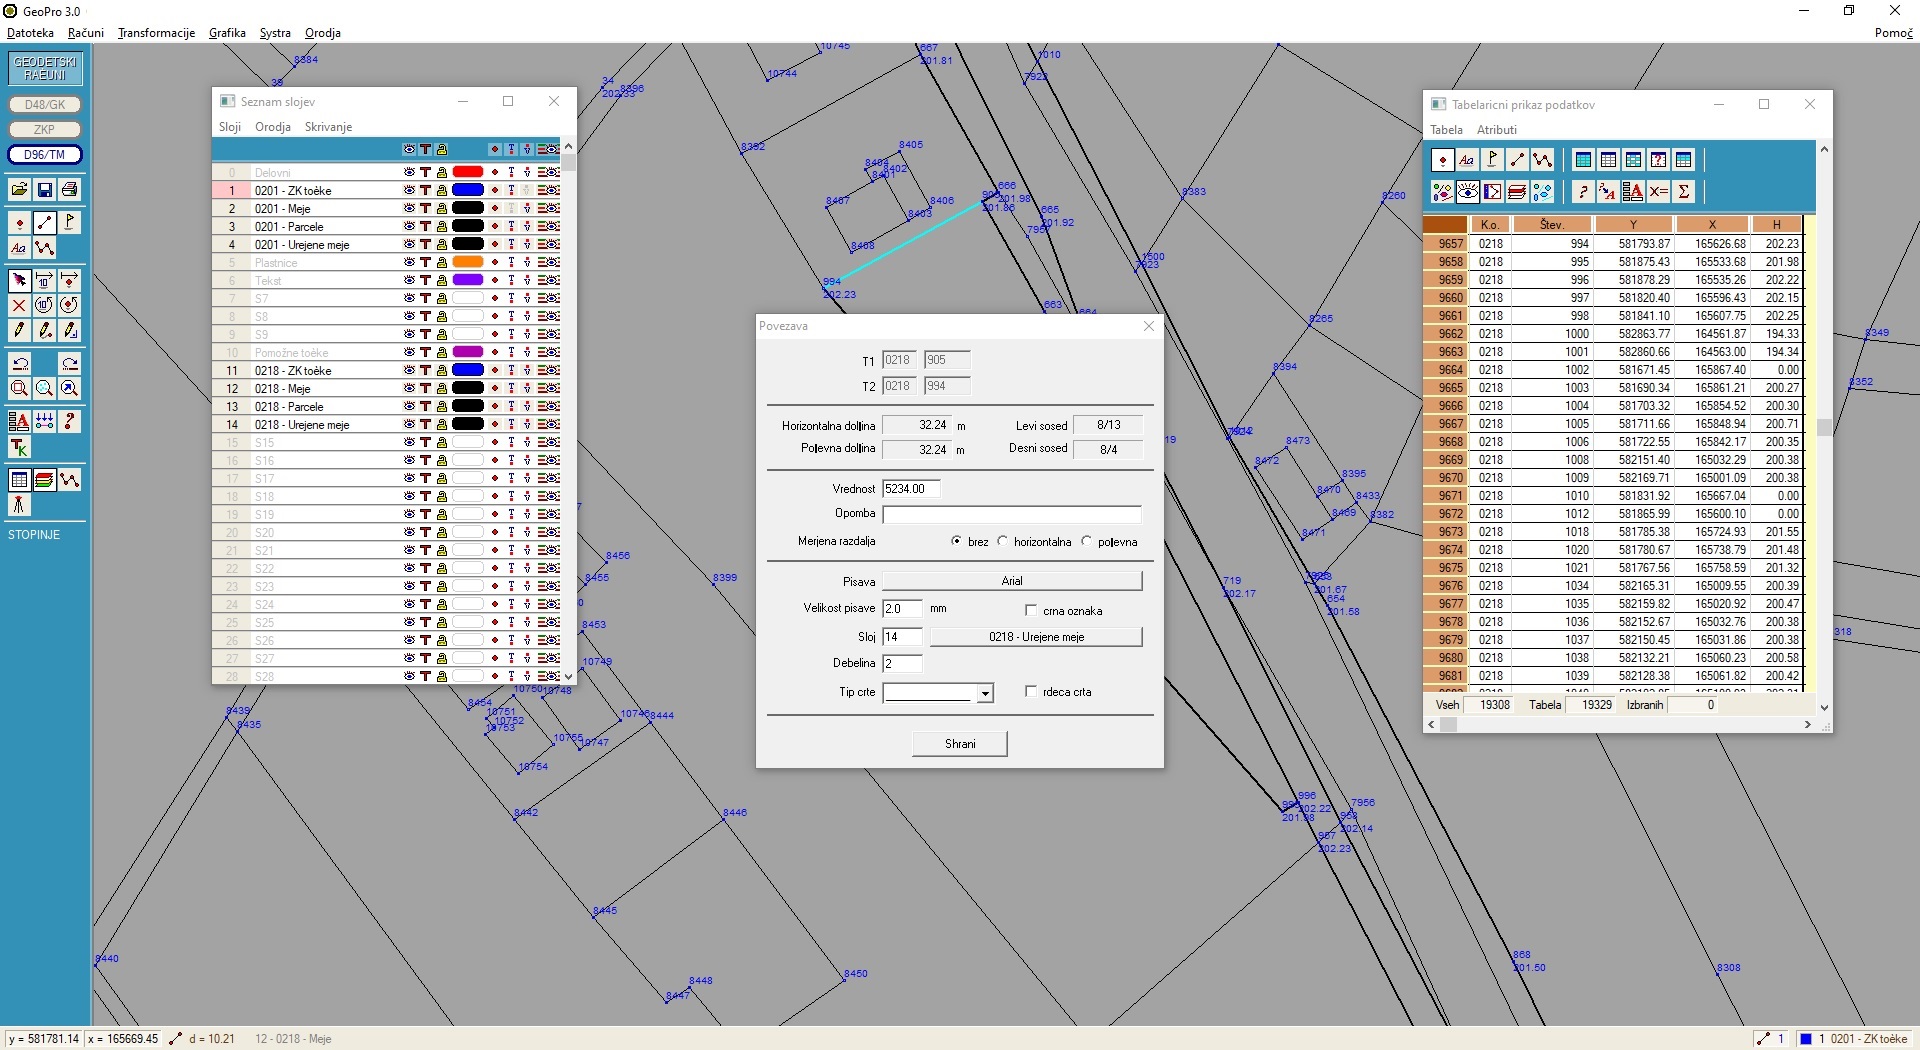1920x1050 pixels.
Task: Click the open folder icon
Action: [x=19, y=190]
